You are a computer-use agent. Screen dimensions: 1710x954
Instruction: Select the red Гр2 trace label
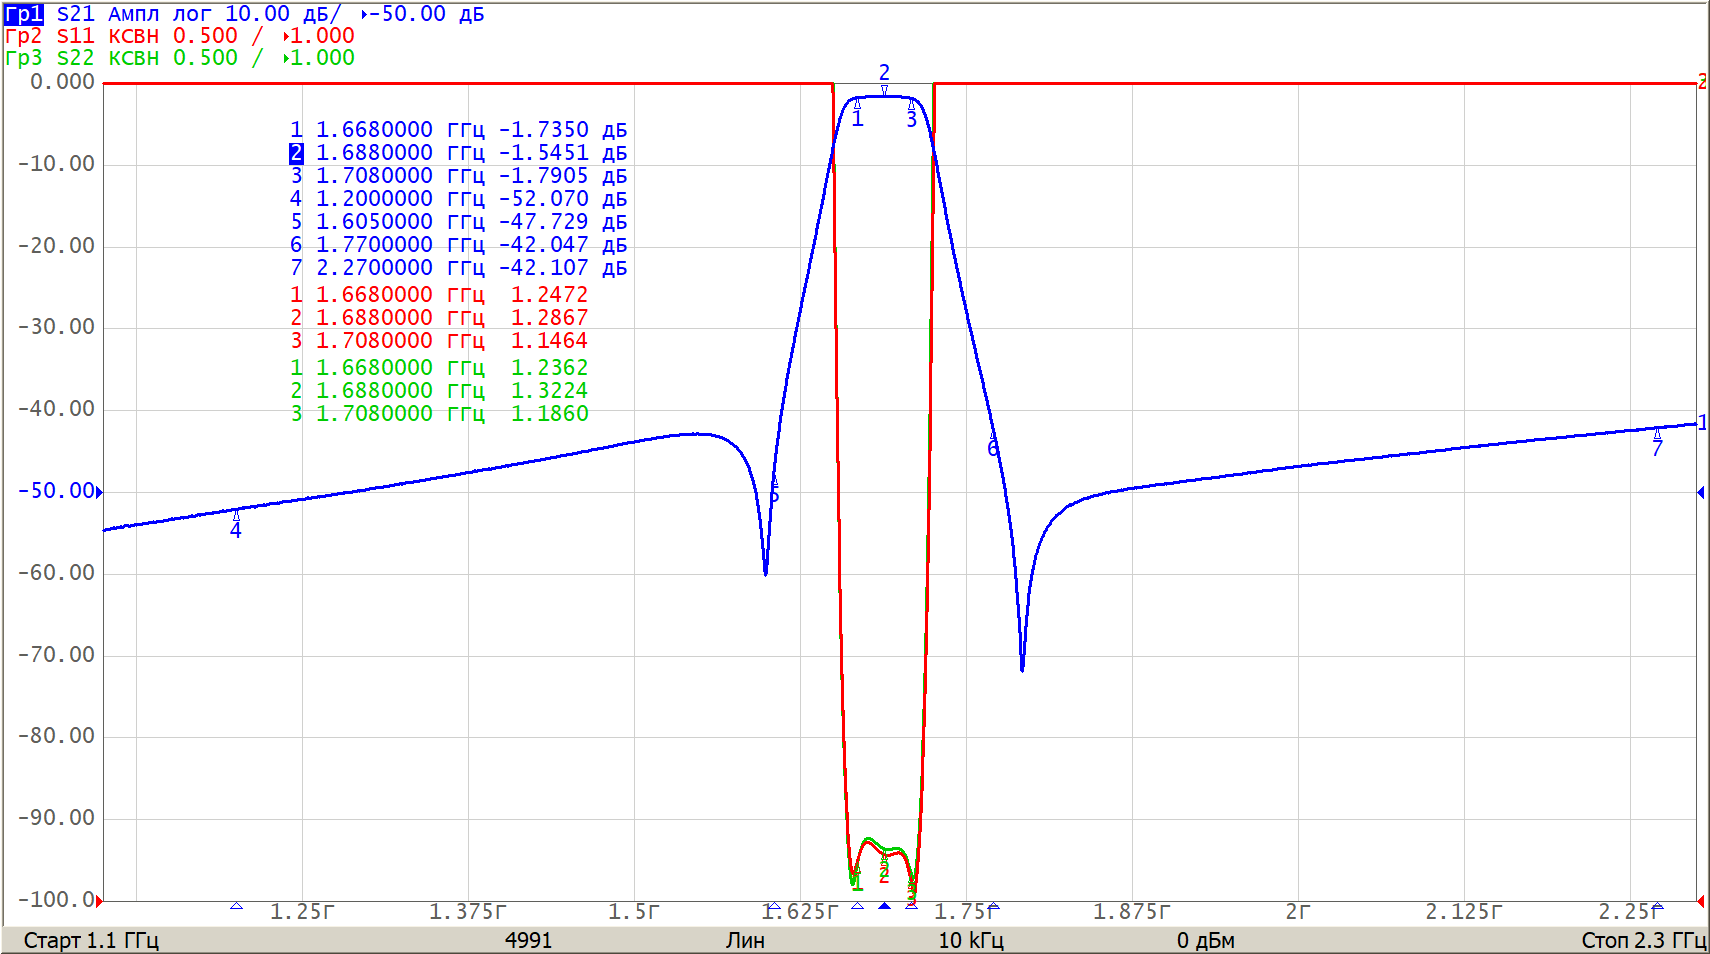tap(24, 36)
